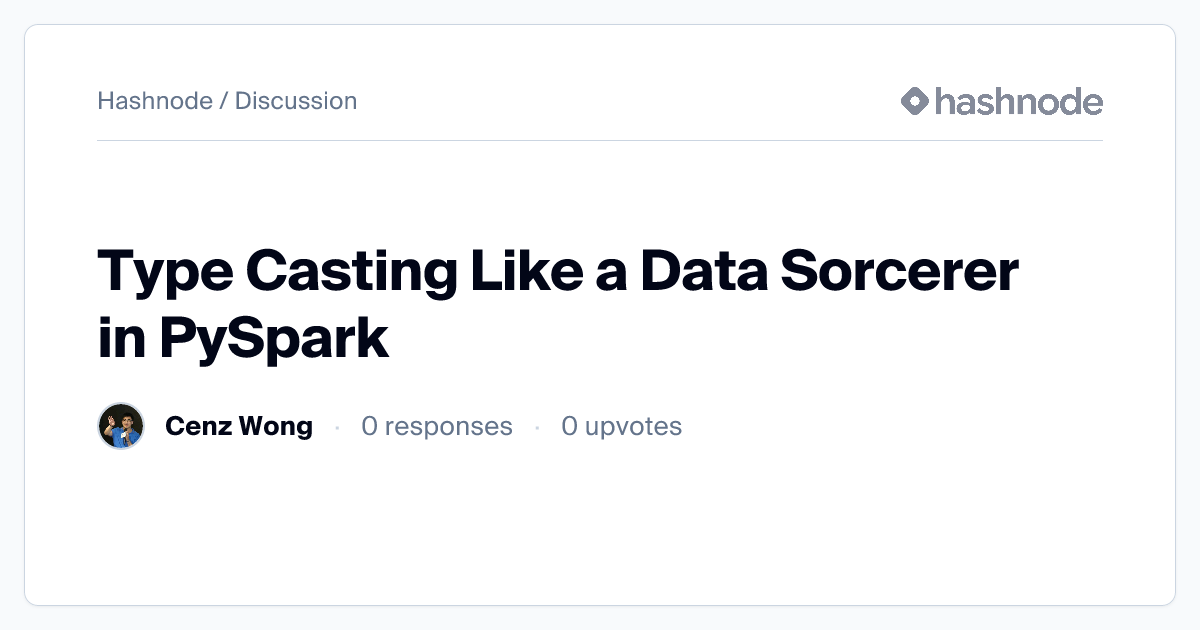The height and width of the screenshot is (630, 1200).
Task: Click the dot separator before 0 upvotes
Action: tap(537, 427)
